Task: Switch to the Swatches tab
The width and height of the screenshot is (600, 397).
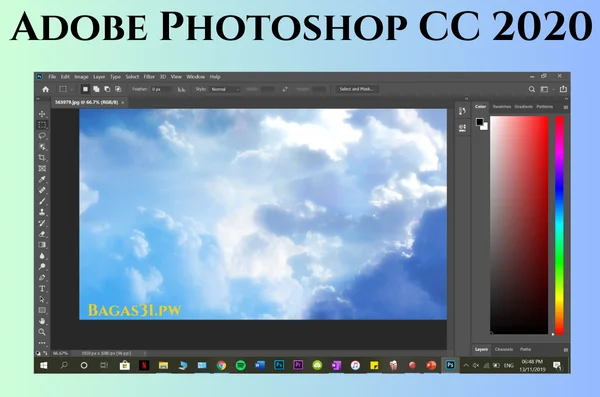Action: (x=502, y=106)
